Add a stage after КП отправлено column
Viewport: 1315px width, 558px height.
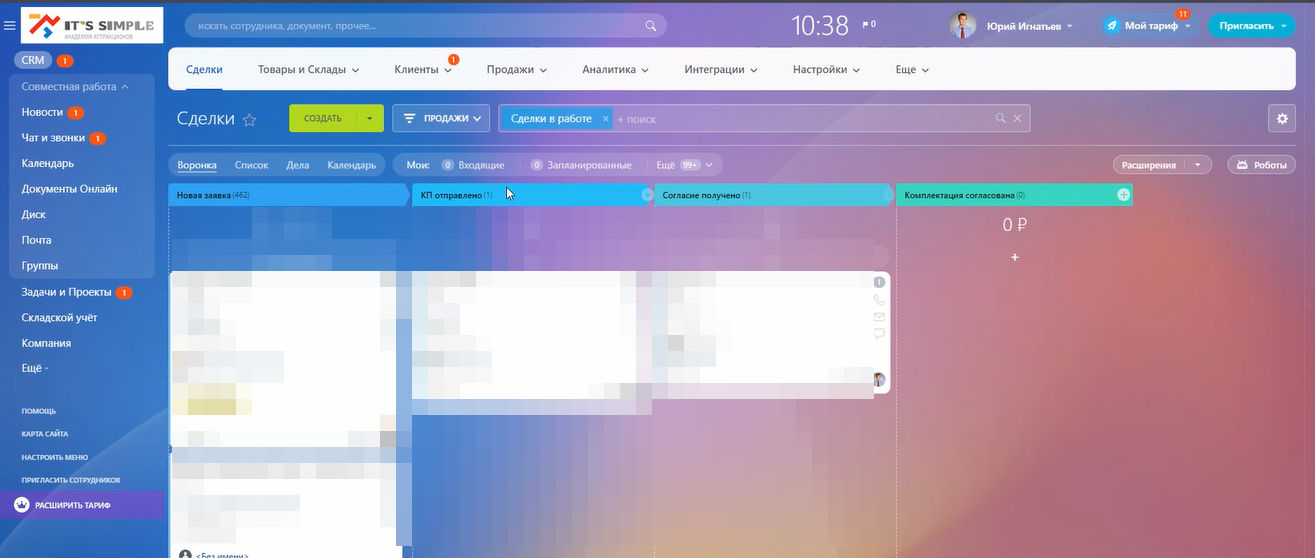click(x=647, y=195)
